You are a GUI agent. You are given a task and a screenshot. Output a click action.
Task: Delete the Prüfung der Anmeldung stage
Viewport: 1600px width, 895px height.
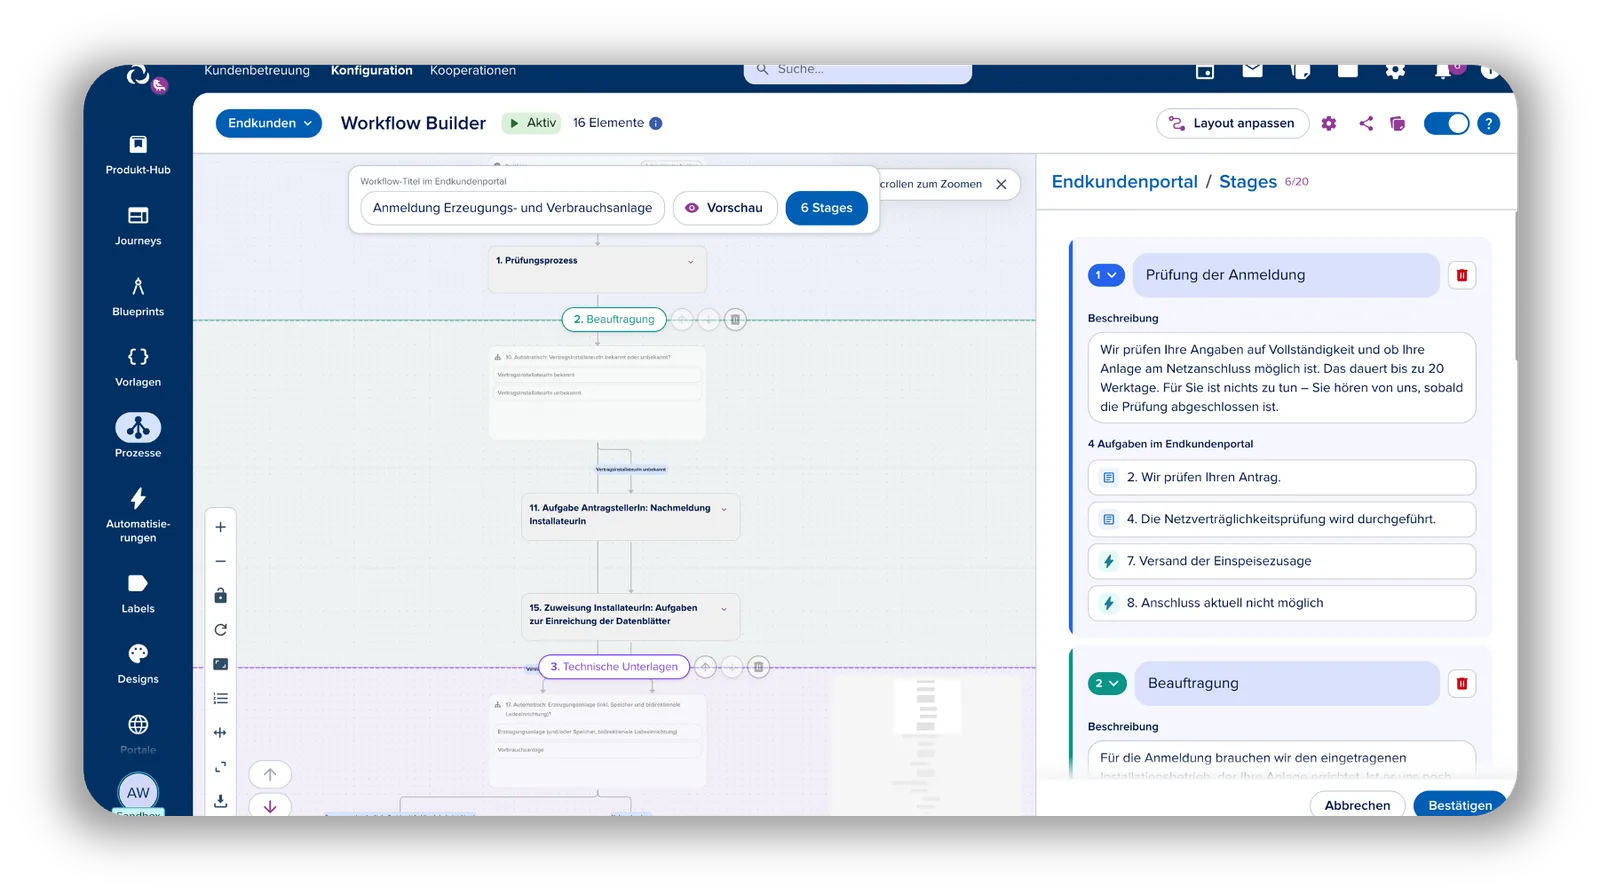pos(1462,275)
